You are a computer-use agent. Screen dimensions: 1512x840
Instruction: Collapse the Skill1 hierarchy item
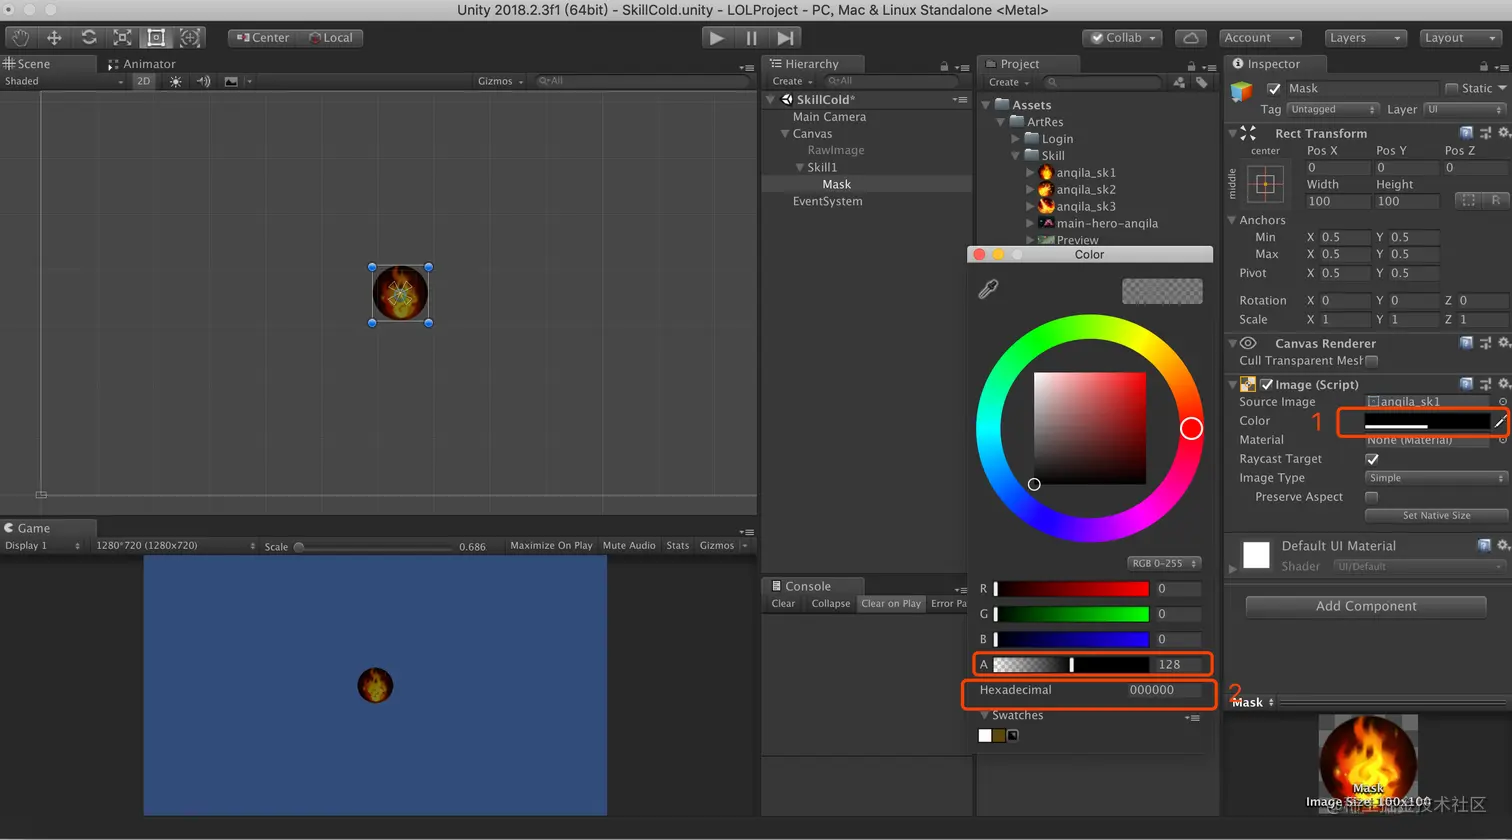(x=800, y=168)
